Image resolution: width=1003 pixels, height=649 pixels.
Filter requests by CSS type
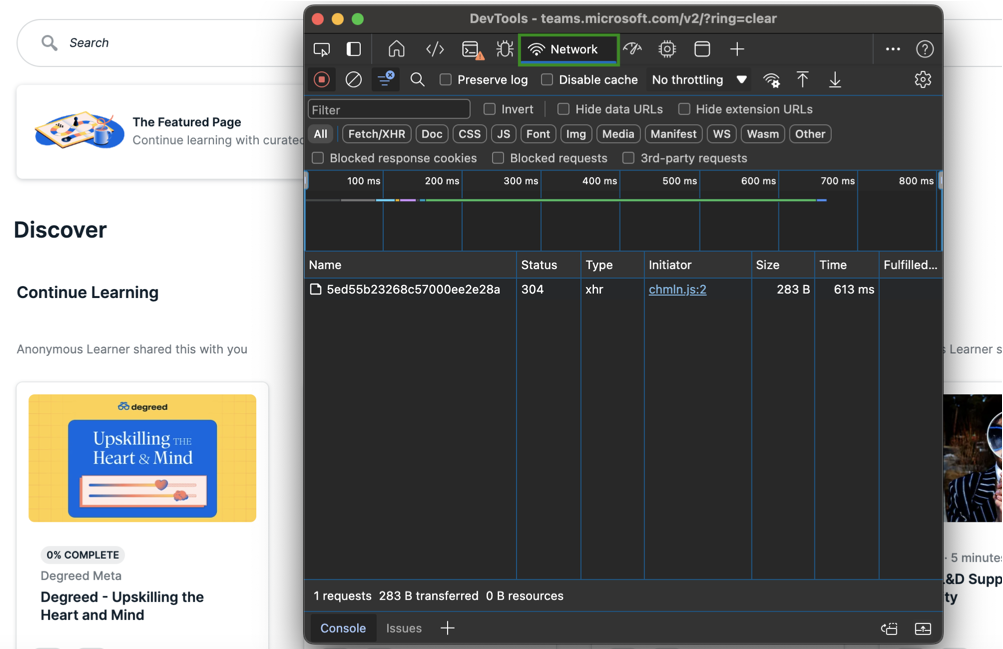(x=470, y=134)
